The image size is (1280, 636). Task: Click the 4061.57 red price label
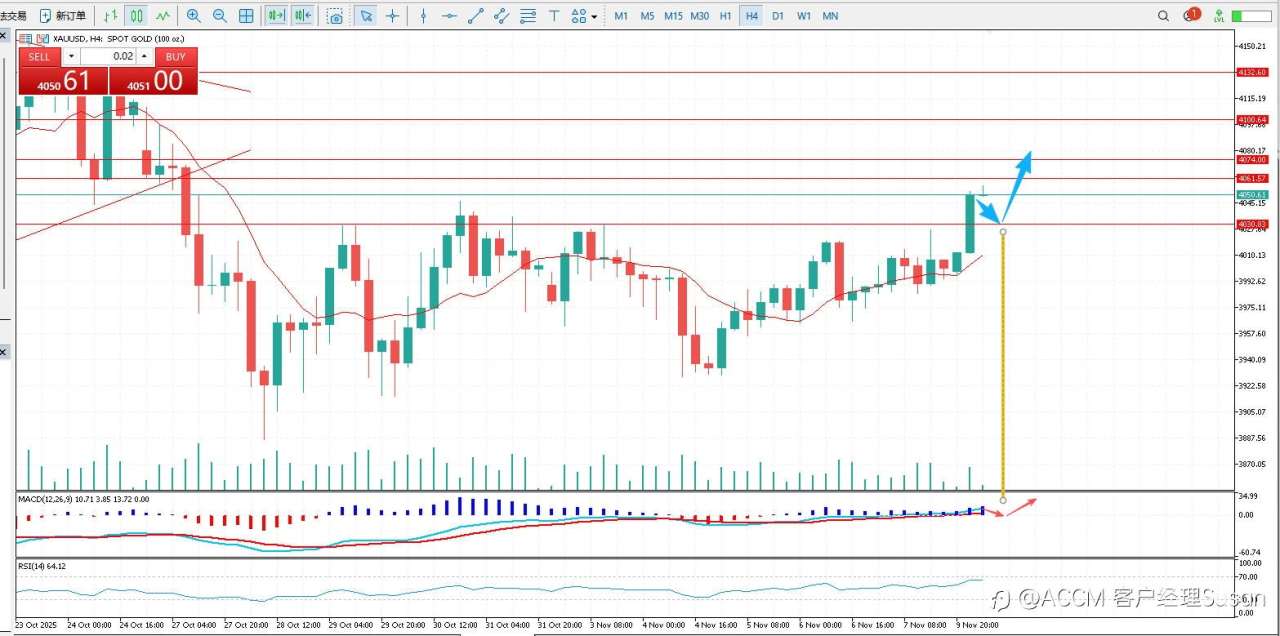(x=1252, y=178)
